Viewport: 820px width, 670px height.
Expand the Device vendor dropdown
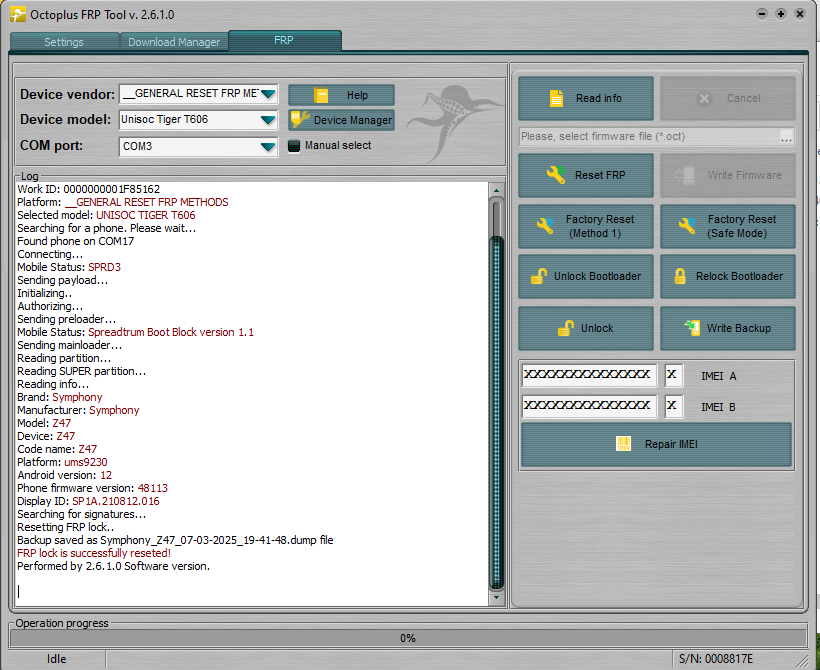click(x=267, y=94)
